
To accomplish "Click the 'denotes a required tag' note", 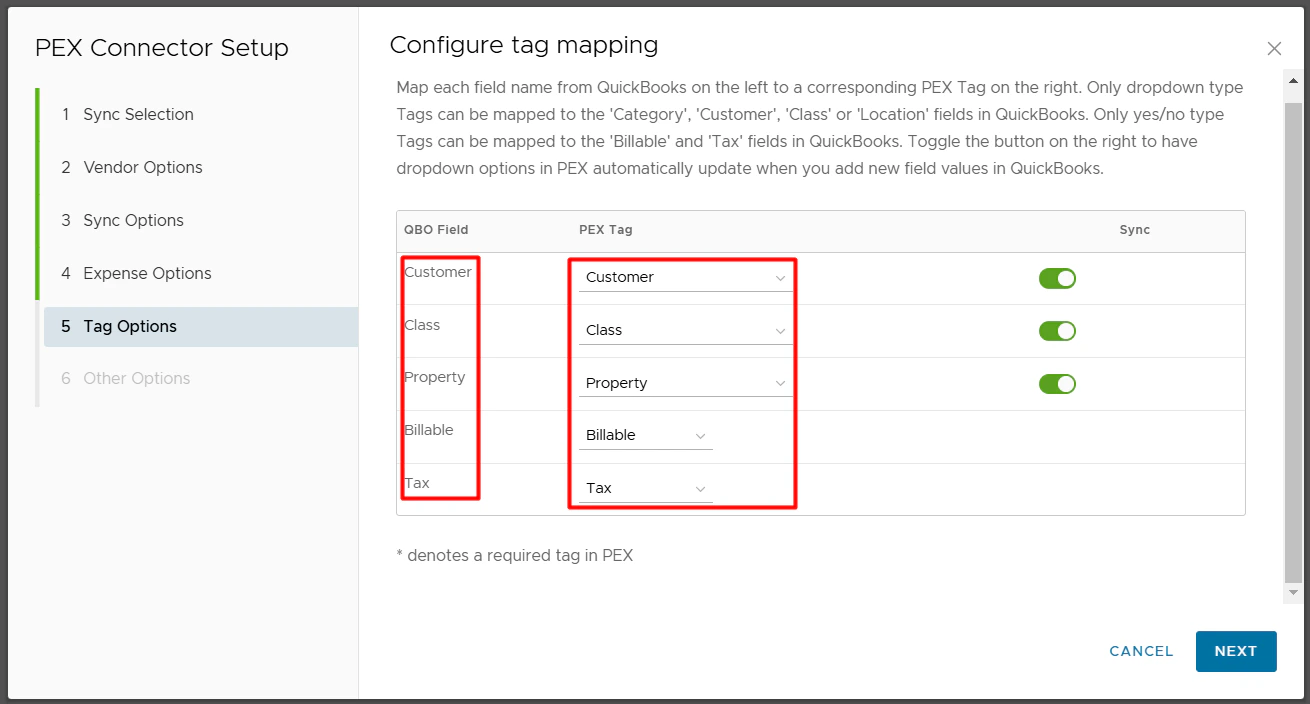I will click(x=515, y=555).
